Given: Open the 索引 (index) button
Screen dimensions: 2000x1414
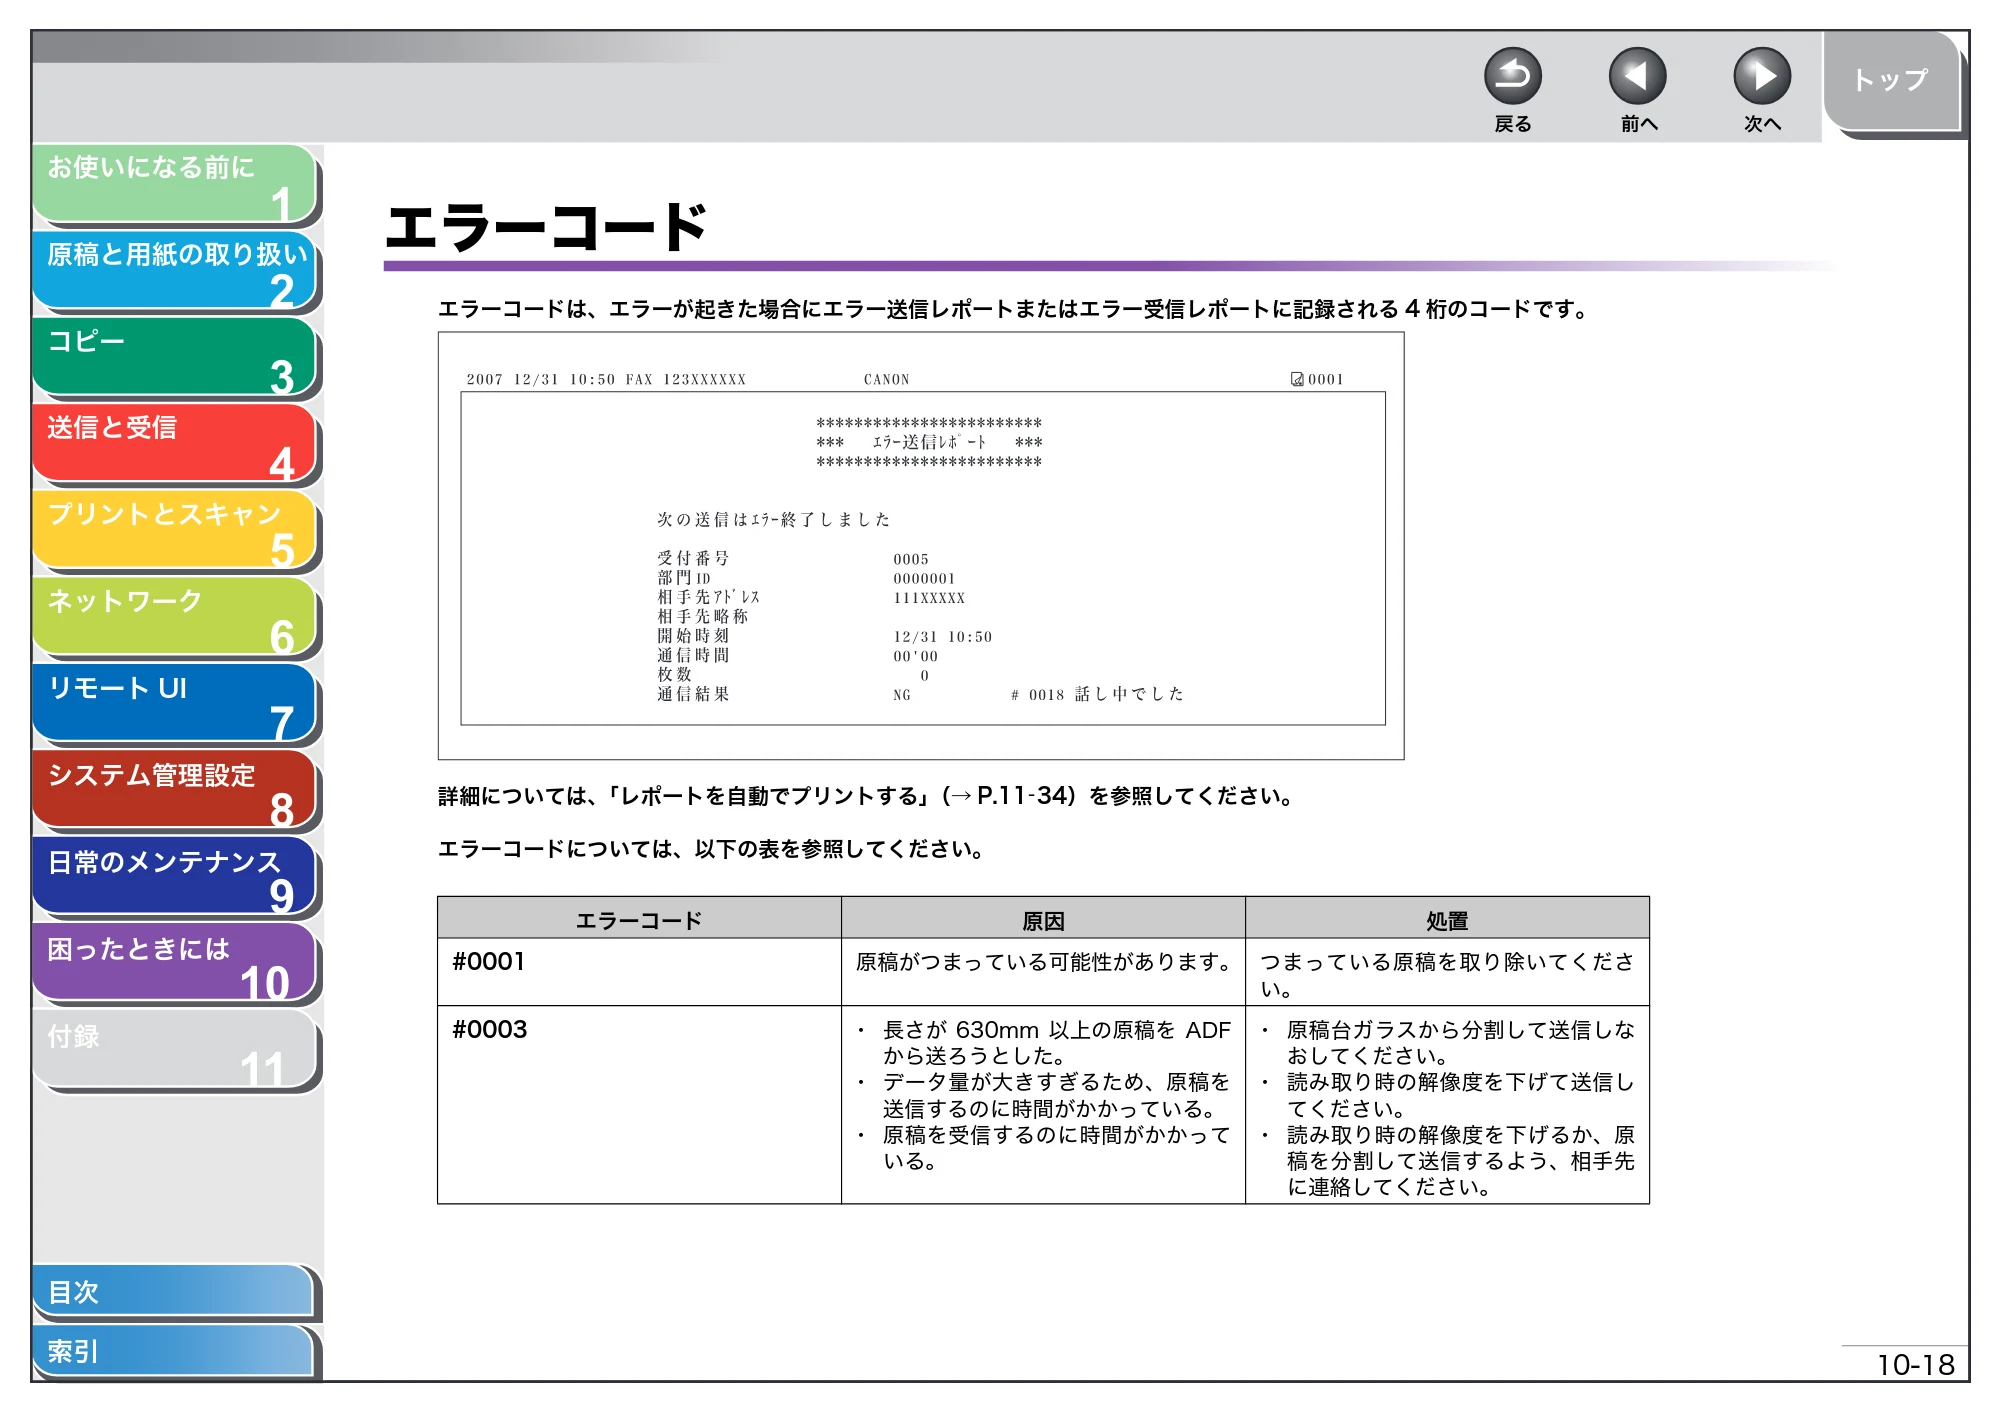Looking at the screenshot, I should (174, 1351).
